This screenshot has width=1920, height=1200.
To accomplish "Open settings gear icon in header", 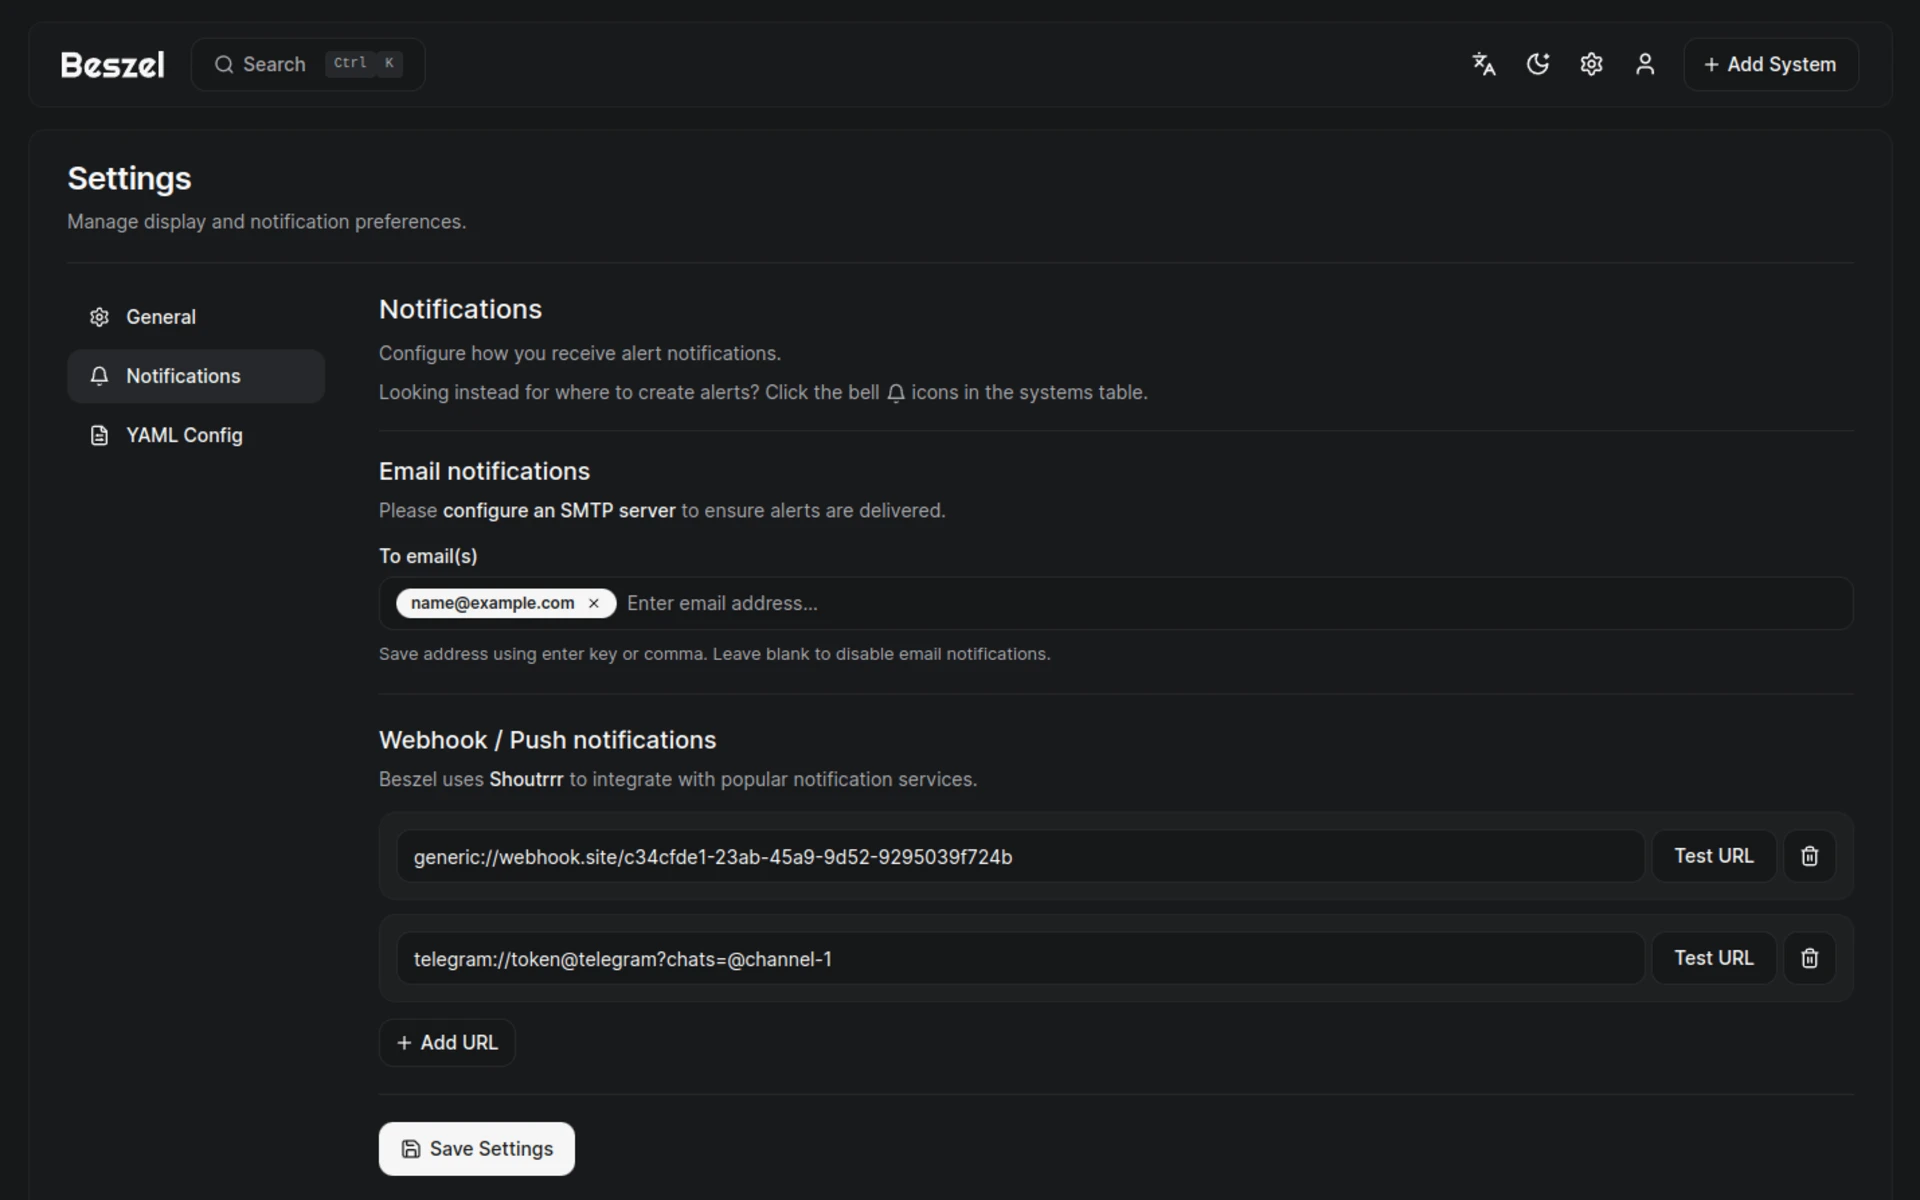I will click(x=1591, y=64).
